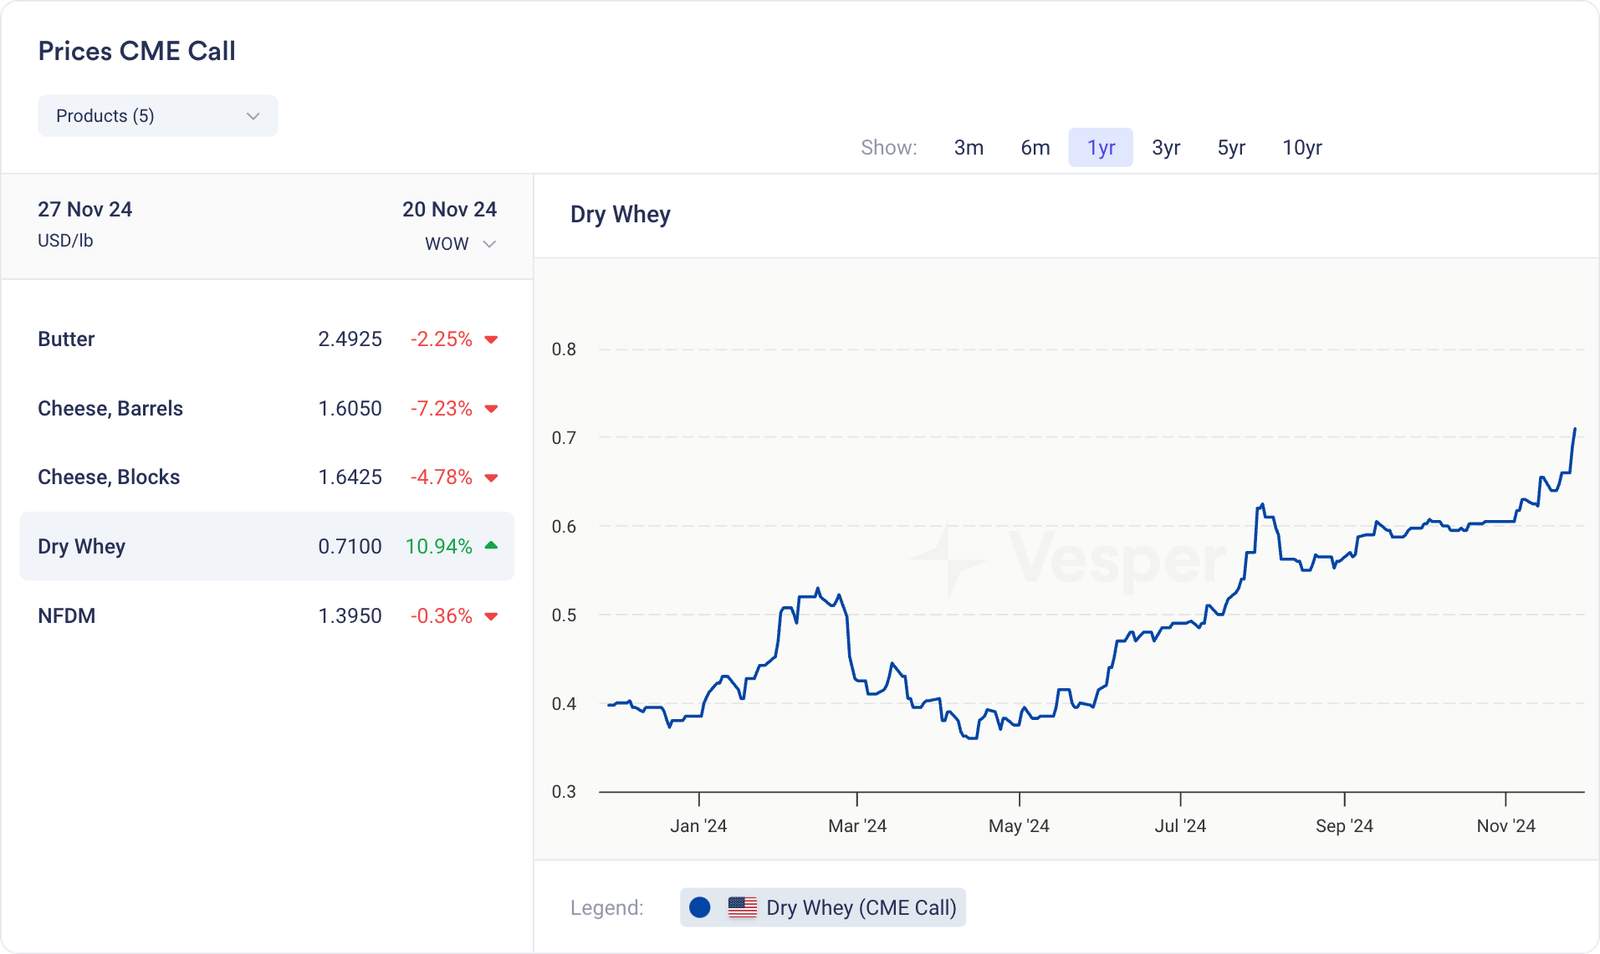The width and height of the screenshot is (1600, 954).
Task: Click the red arrow for Cheese, Barrels
Action: pos(491,409)
